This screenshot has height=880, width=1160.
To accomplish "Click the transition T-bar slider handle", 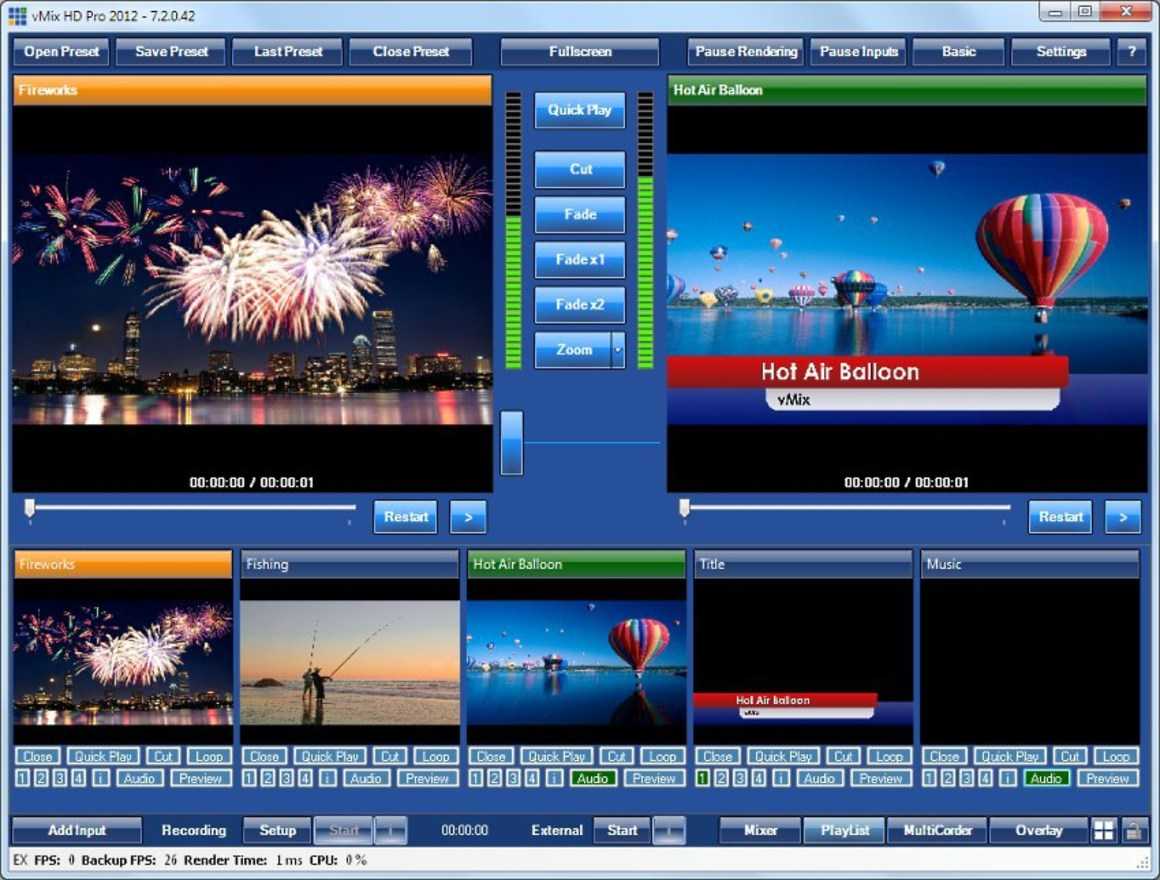I will pos(511,442).
